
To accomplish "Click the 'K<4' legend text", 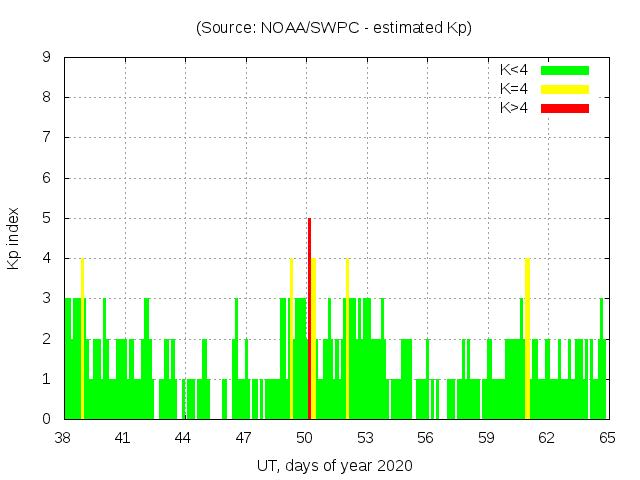I will (x=514, y=70).
